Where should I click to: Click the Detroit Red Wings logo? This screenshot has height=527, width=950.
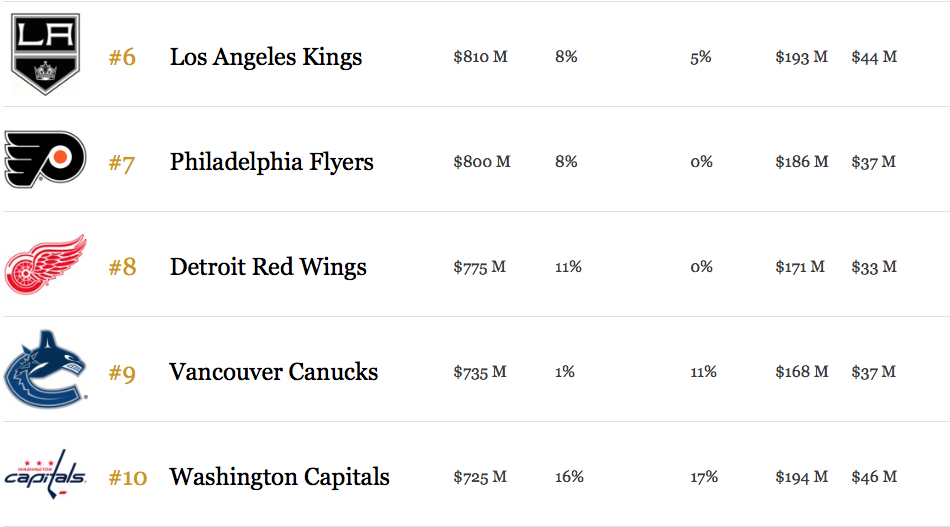(45, 265)
